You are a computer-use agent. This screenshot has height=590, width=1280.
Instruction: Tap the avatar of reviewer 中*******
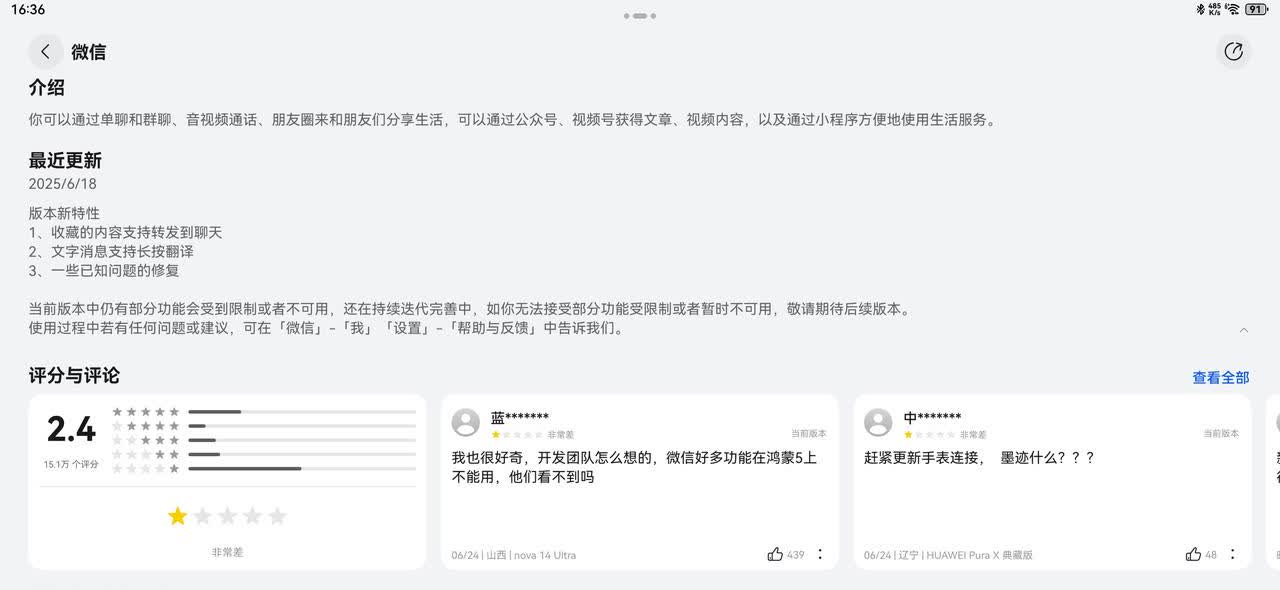pos(878,422)
